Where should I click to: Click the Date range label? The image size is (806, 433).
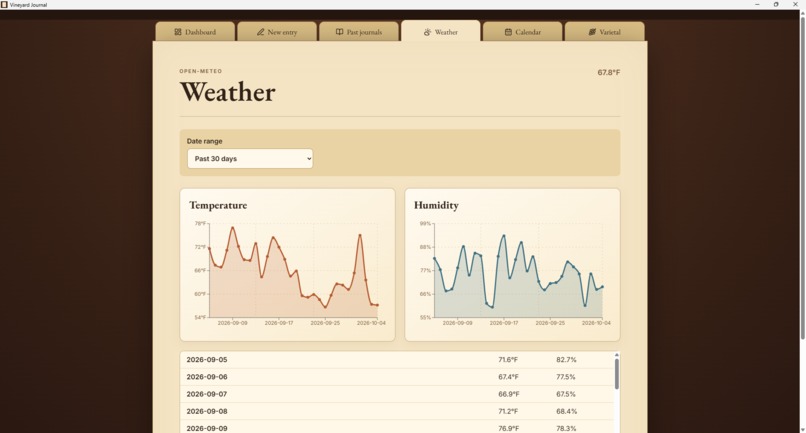tap(205, 141)
